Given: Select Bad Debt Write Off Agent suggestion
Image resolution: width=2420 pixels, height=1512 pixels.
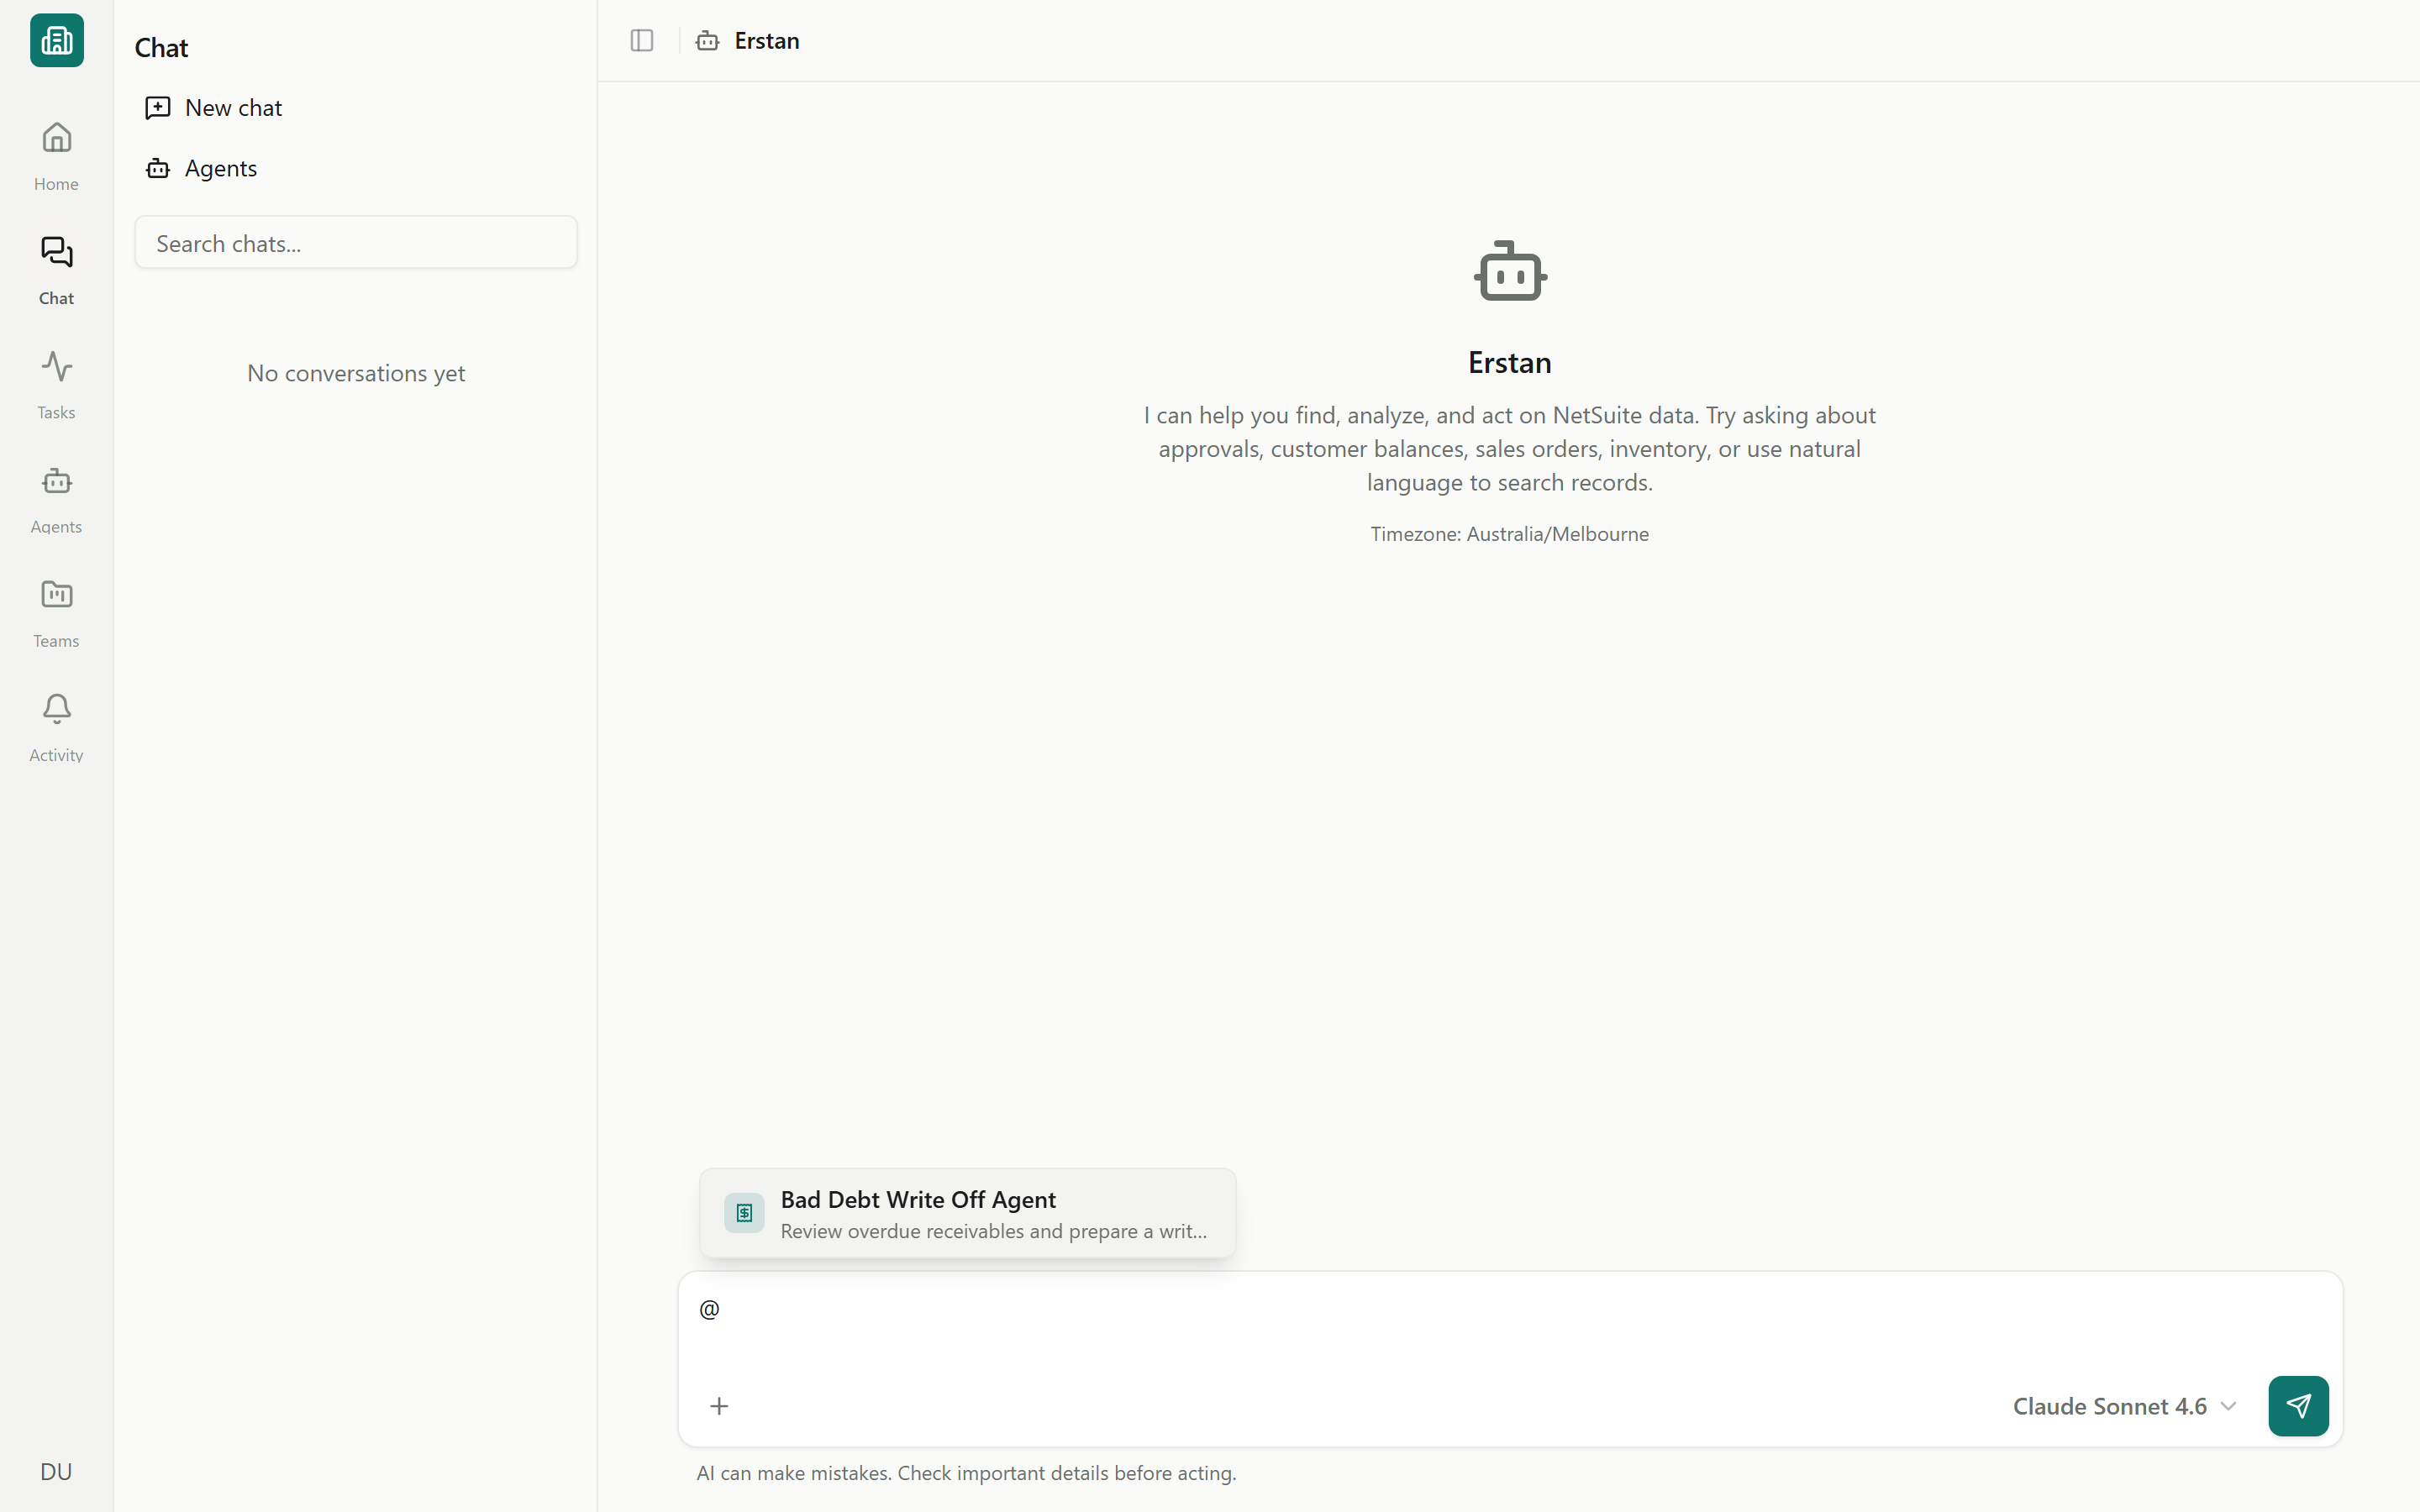Looking at the screenshot, I should [967, 1213].
